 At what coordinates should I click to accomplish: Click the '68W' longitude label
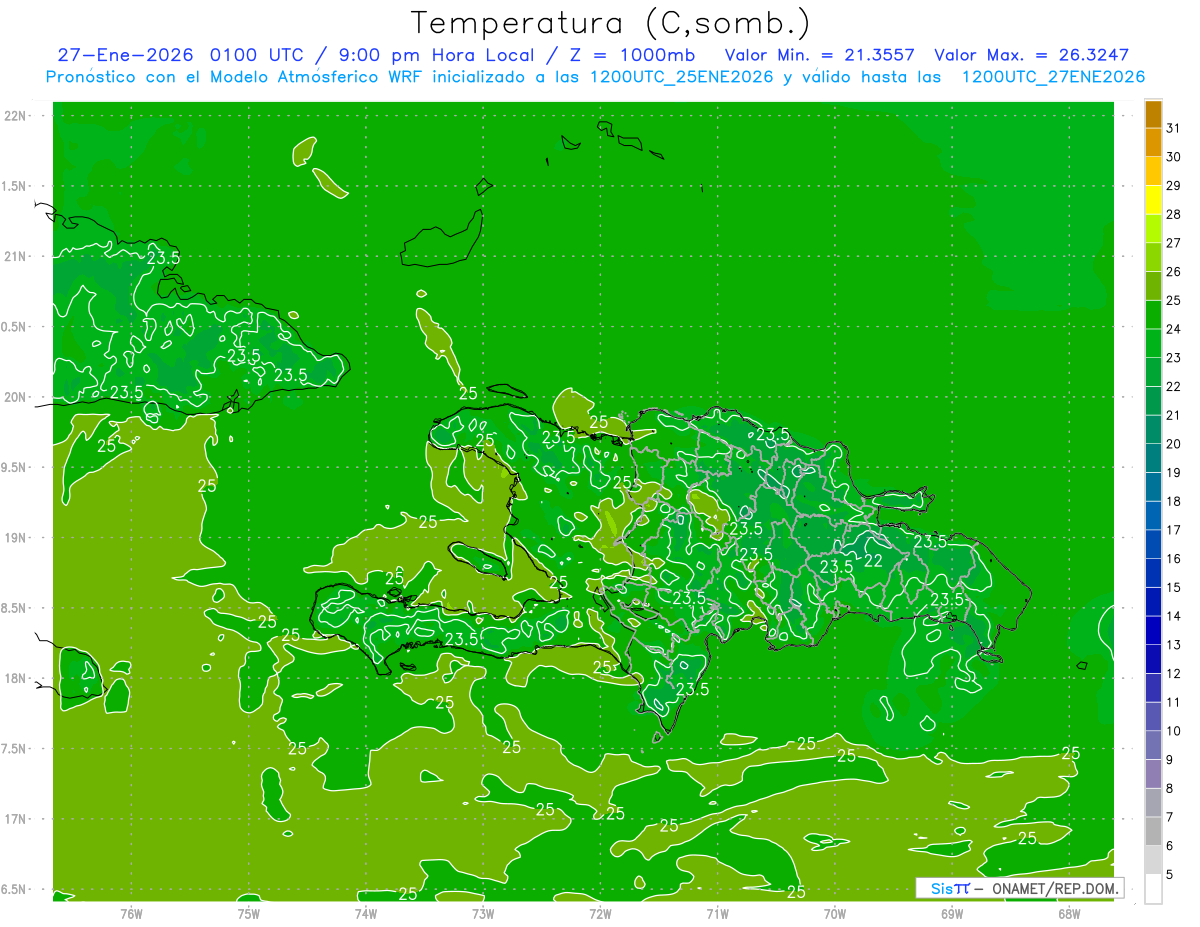(1069, 913)
